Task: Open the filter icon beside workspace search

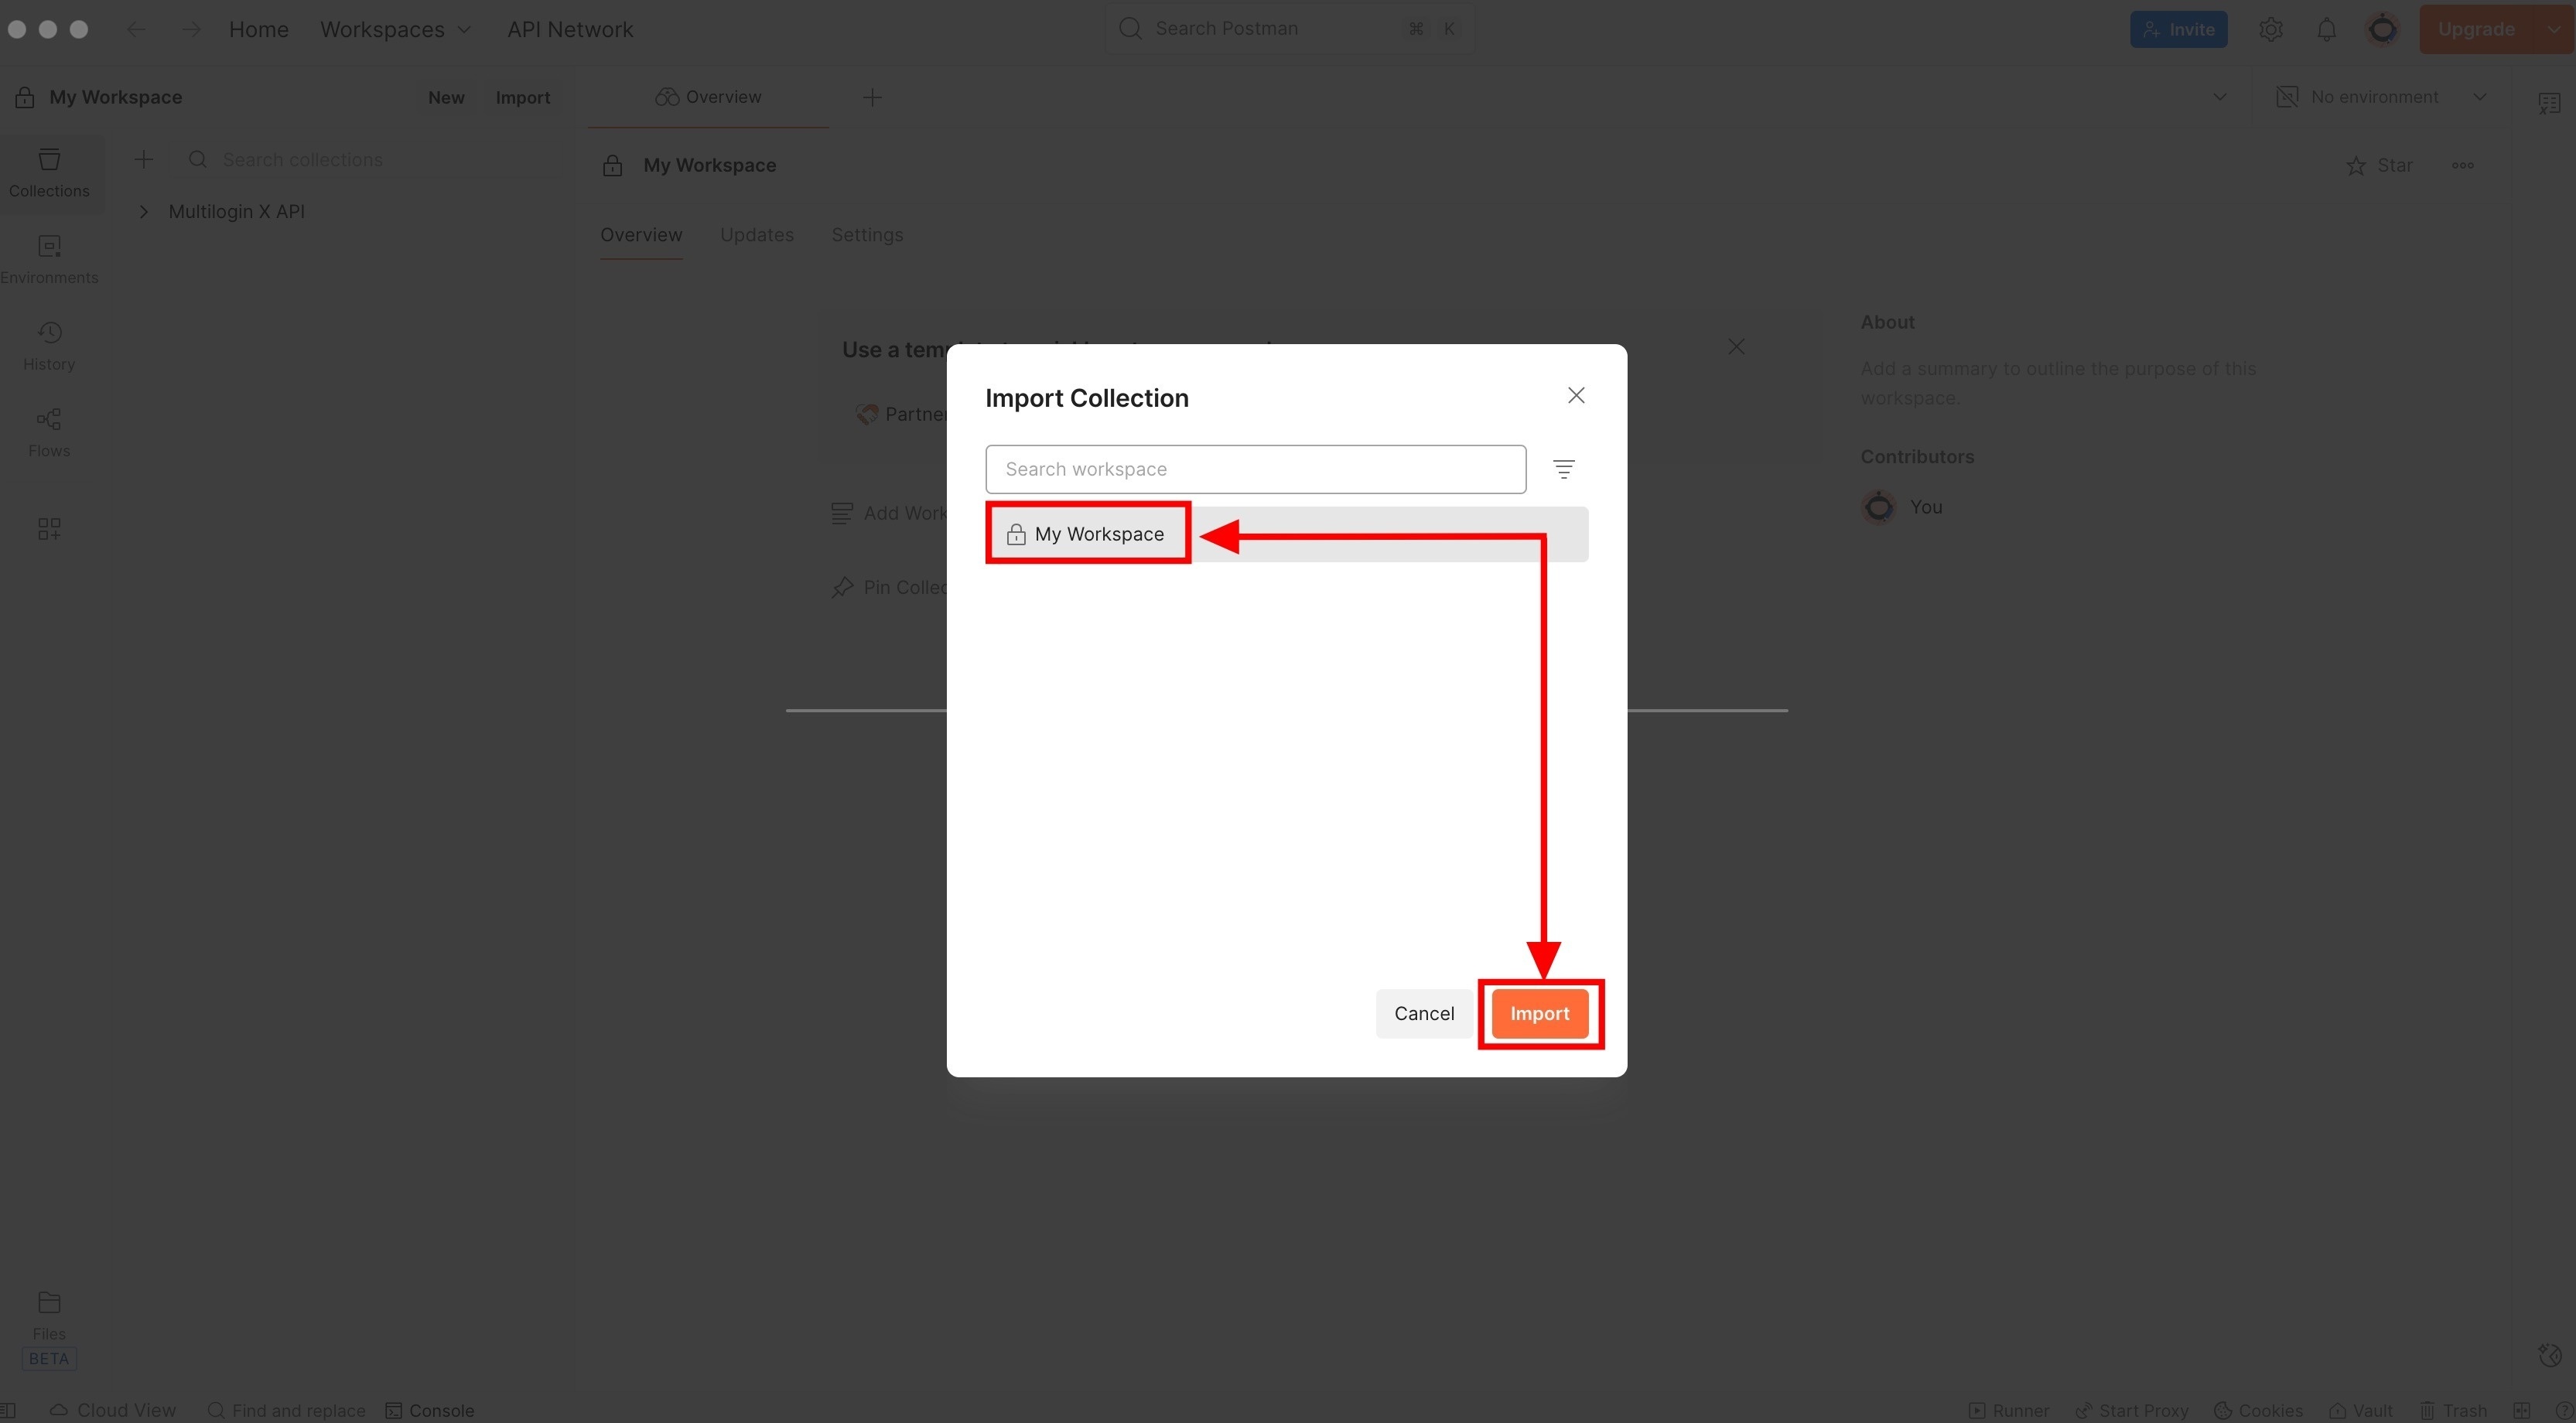Action: click(1564, 468)
